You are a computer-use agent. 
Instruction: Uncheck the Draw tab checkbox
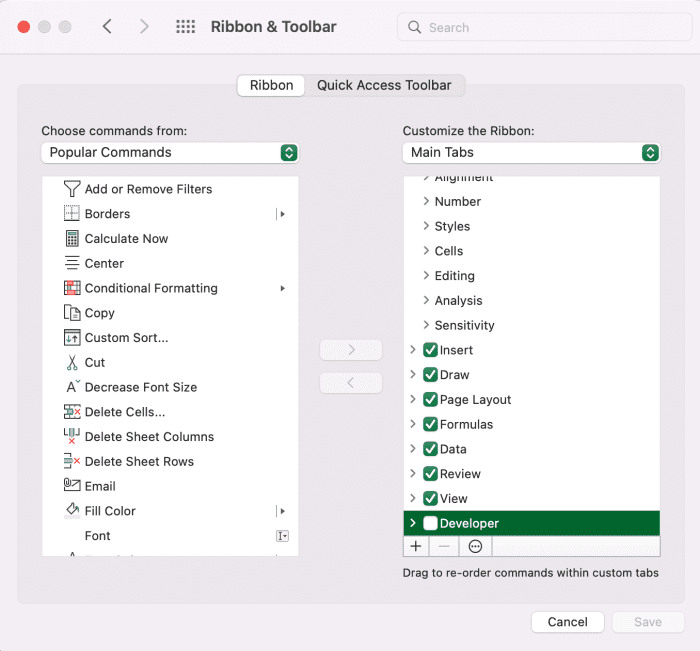pos(430,374)
